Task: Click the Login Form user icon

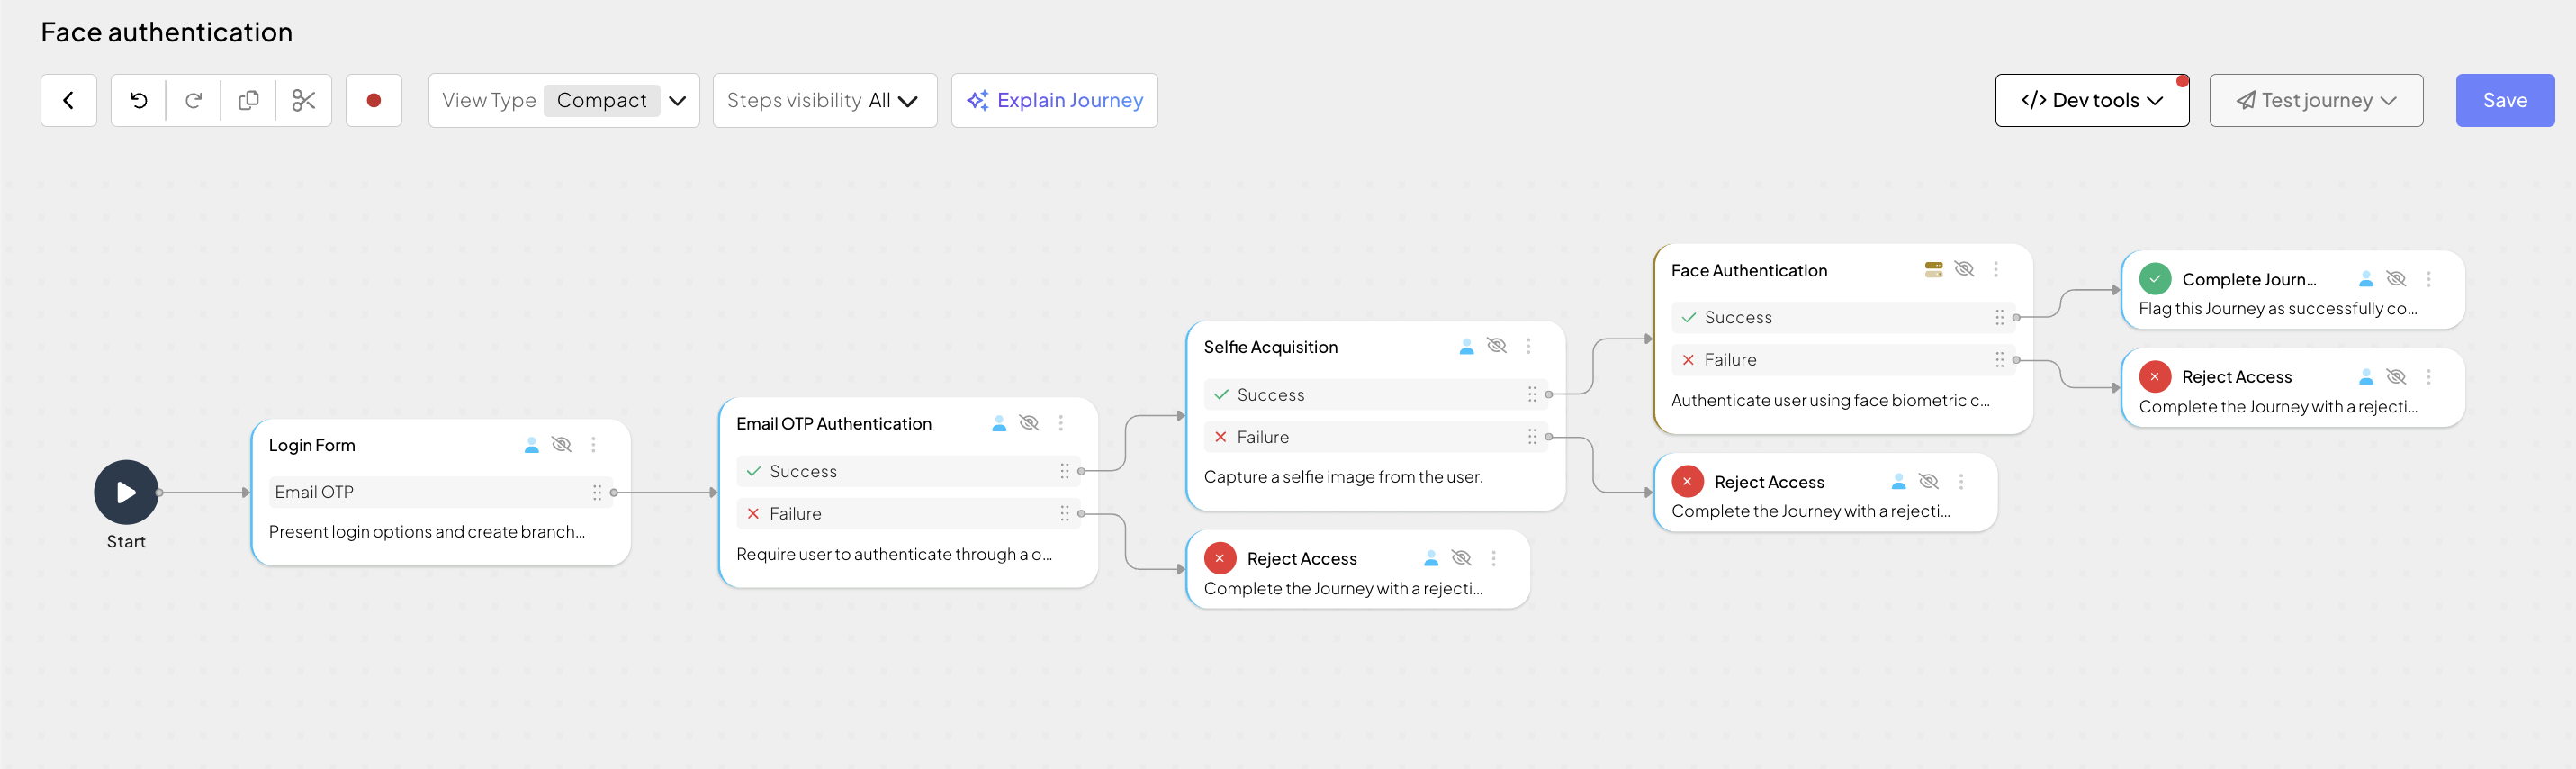Action: (x=532, y=444)
